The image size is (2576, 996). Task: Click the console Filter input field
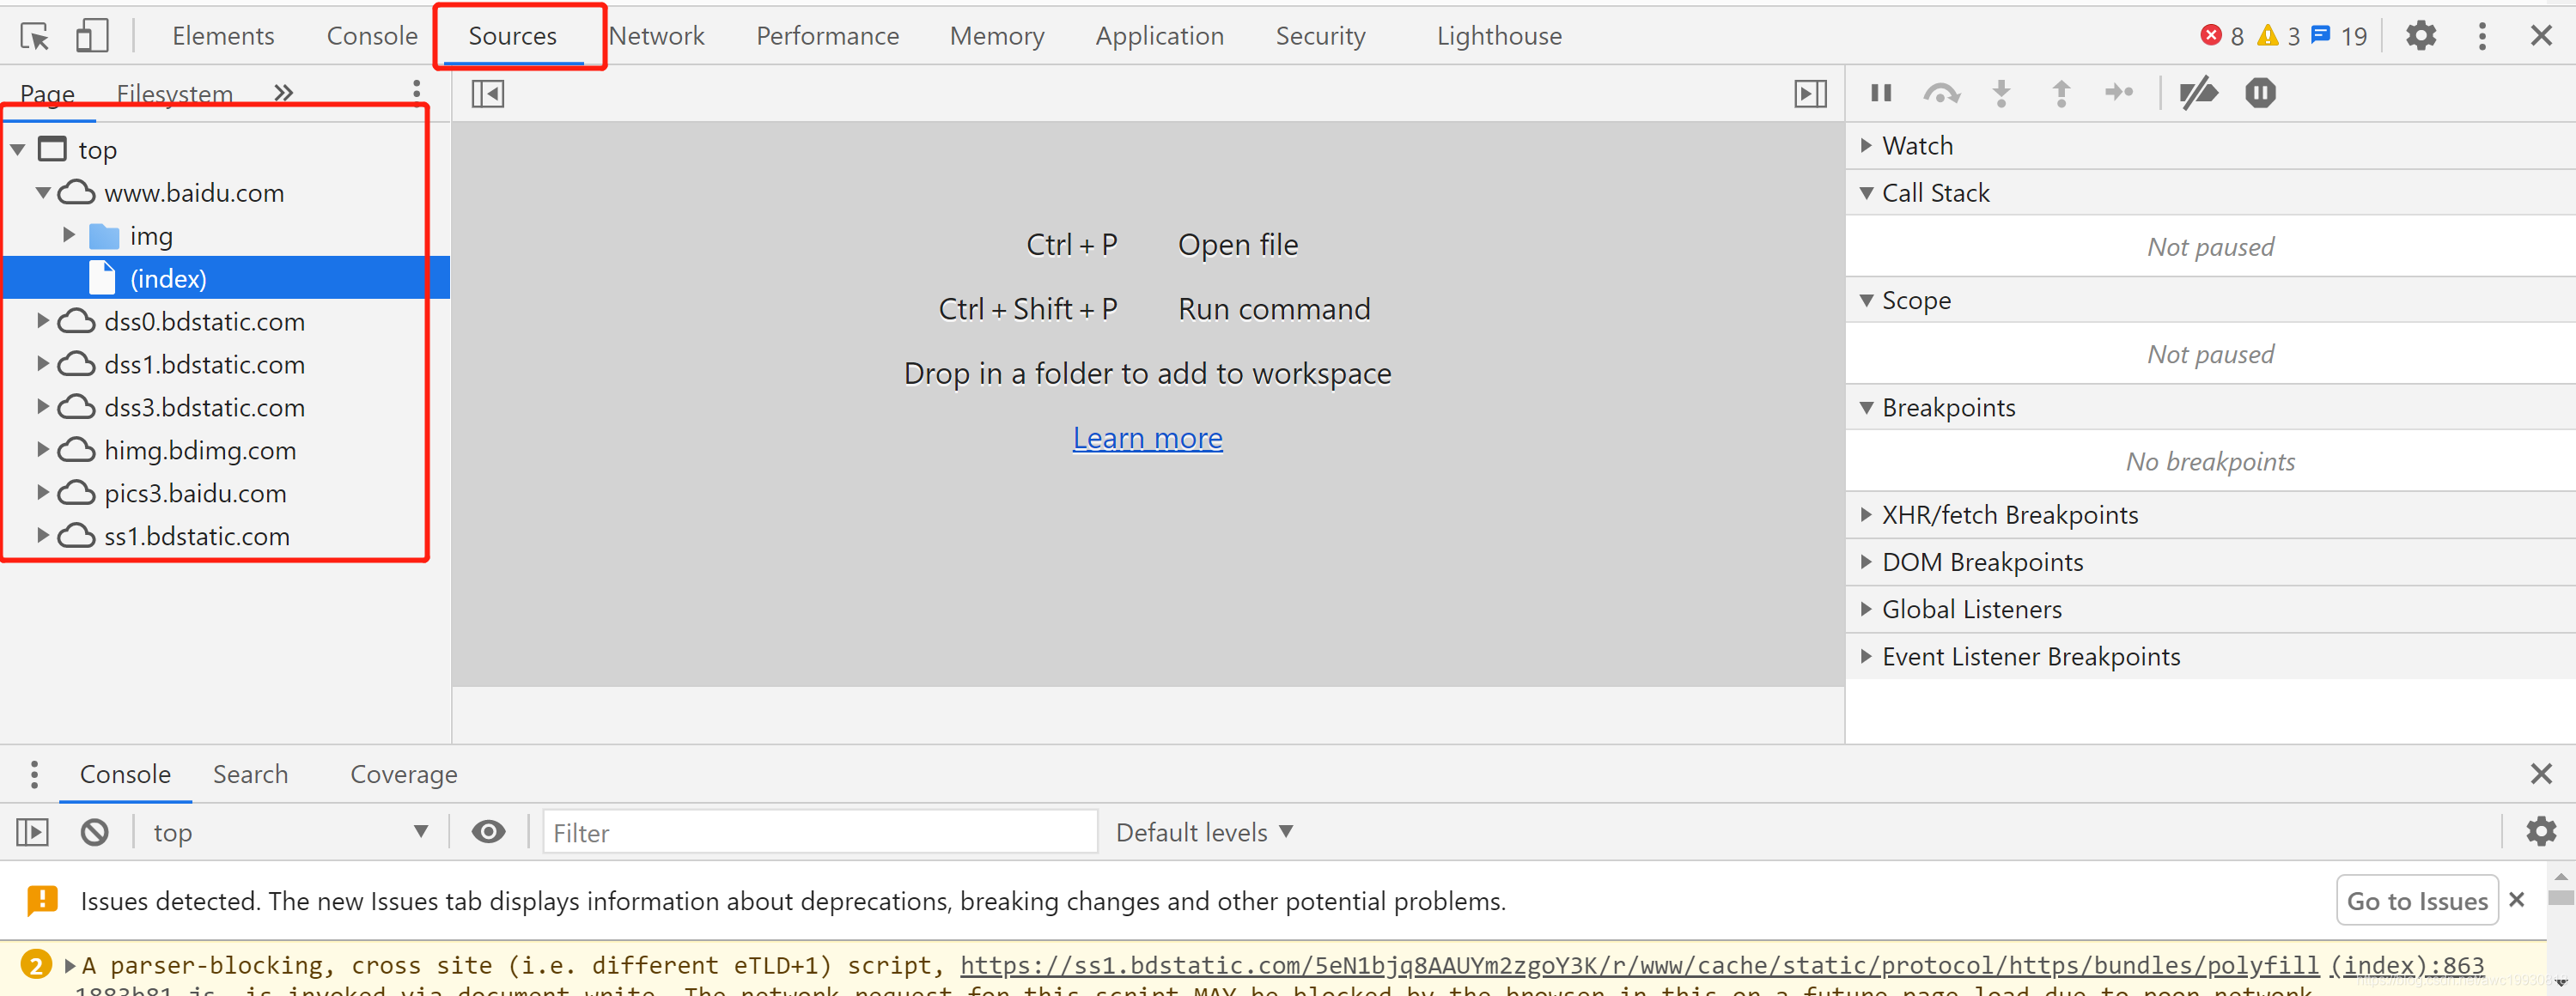[820, 832]
